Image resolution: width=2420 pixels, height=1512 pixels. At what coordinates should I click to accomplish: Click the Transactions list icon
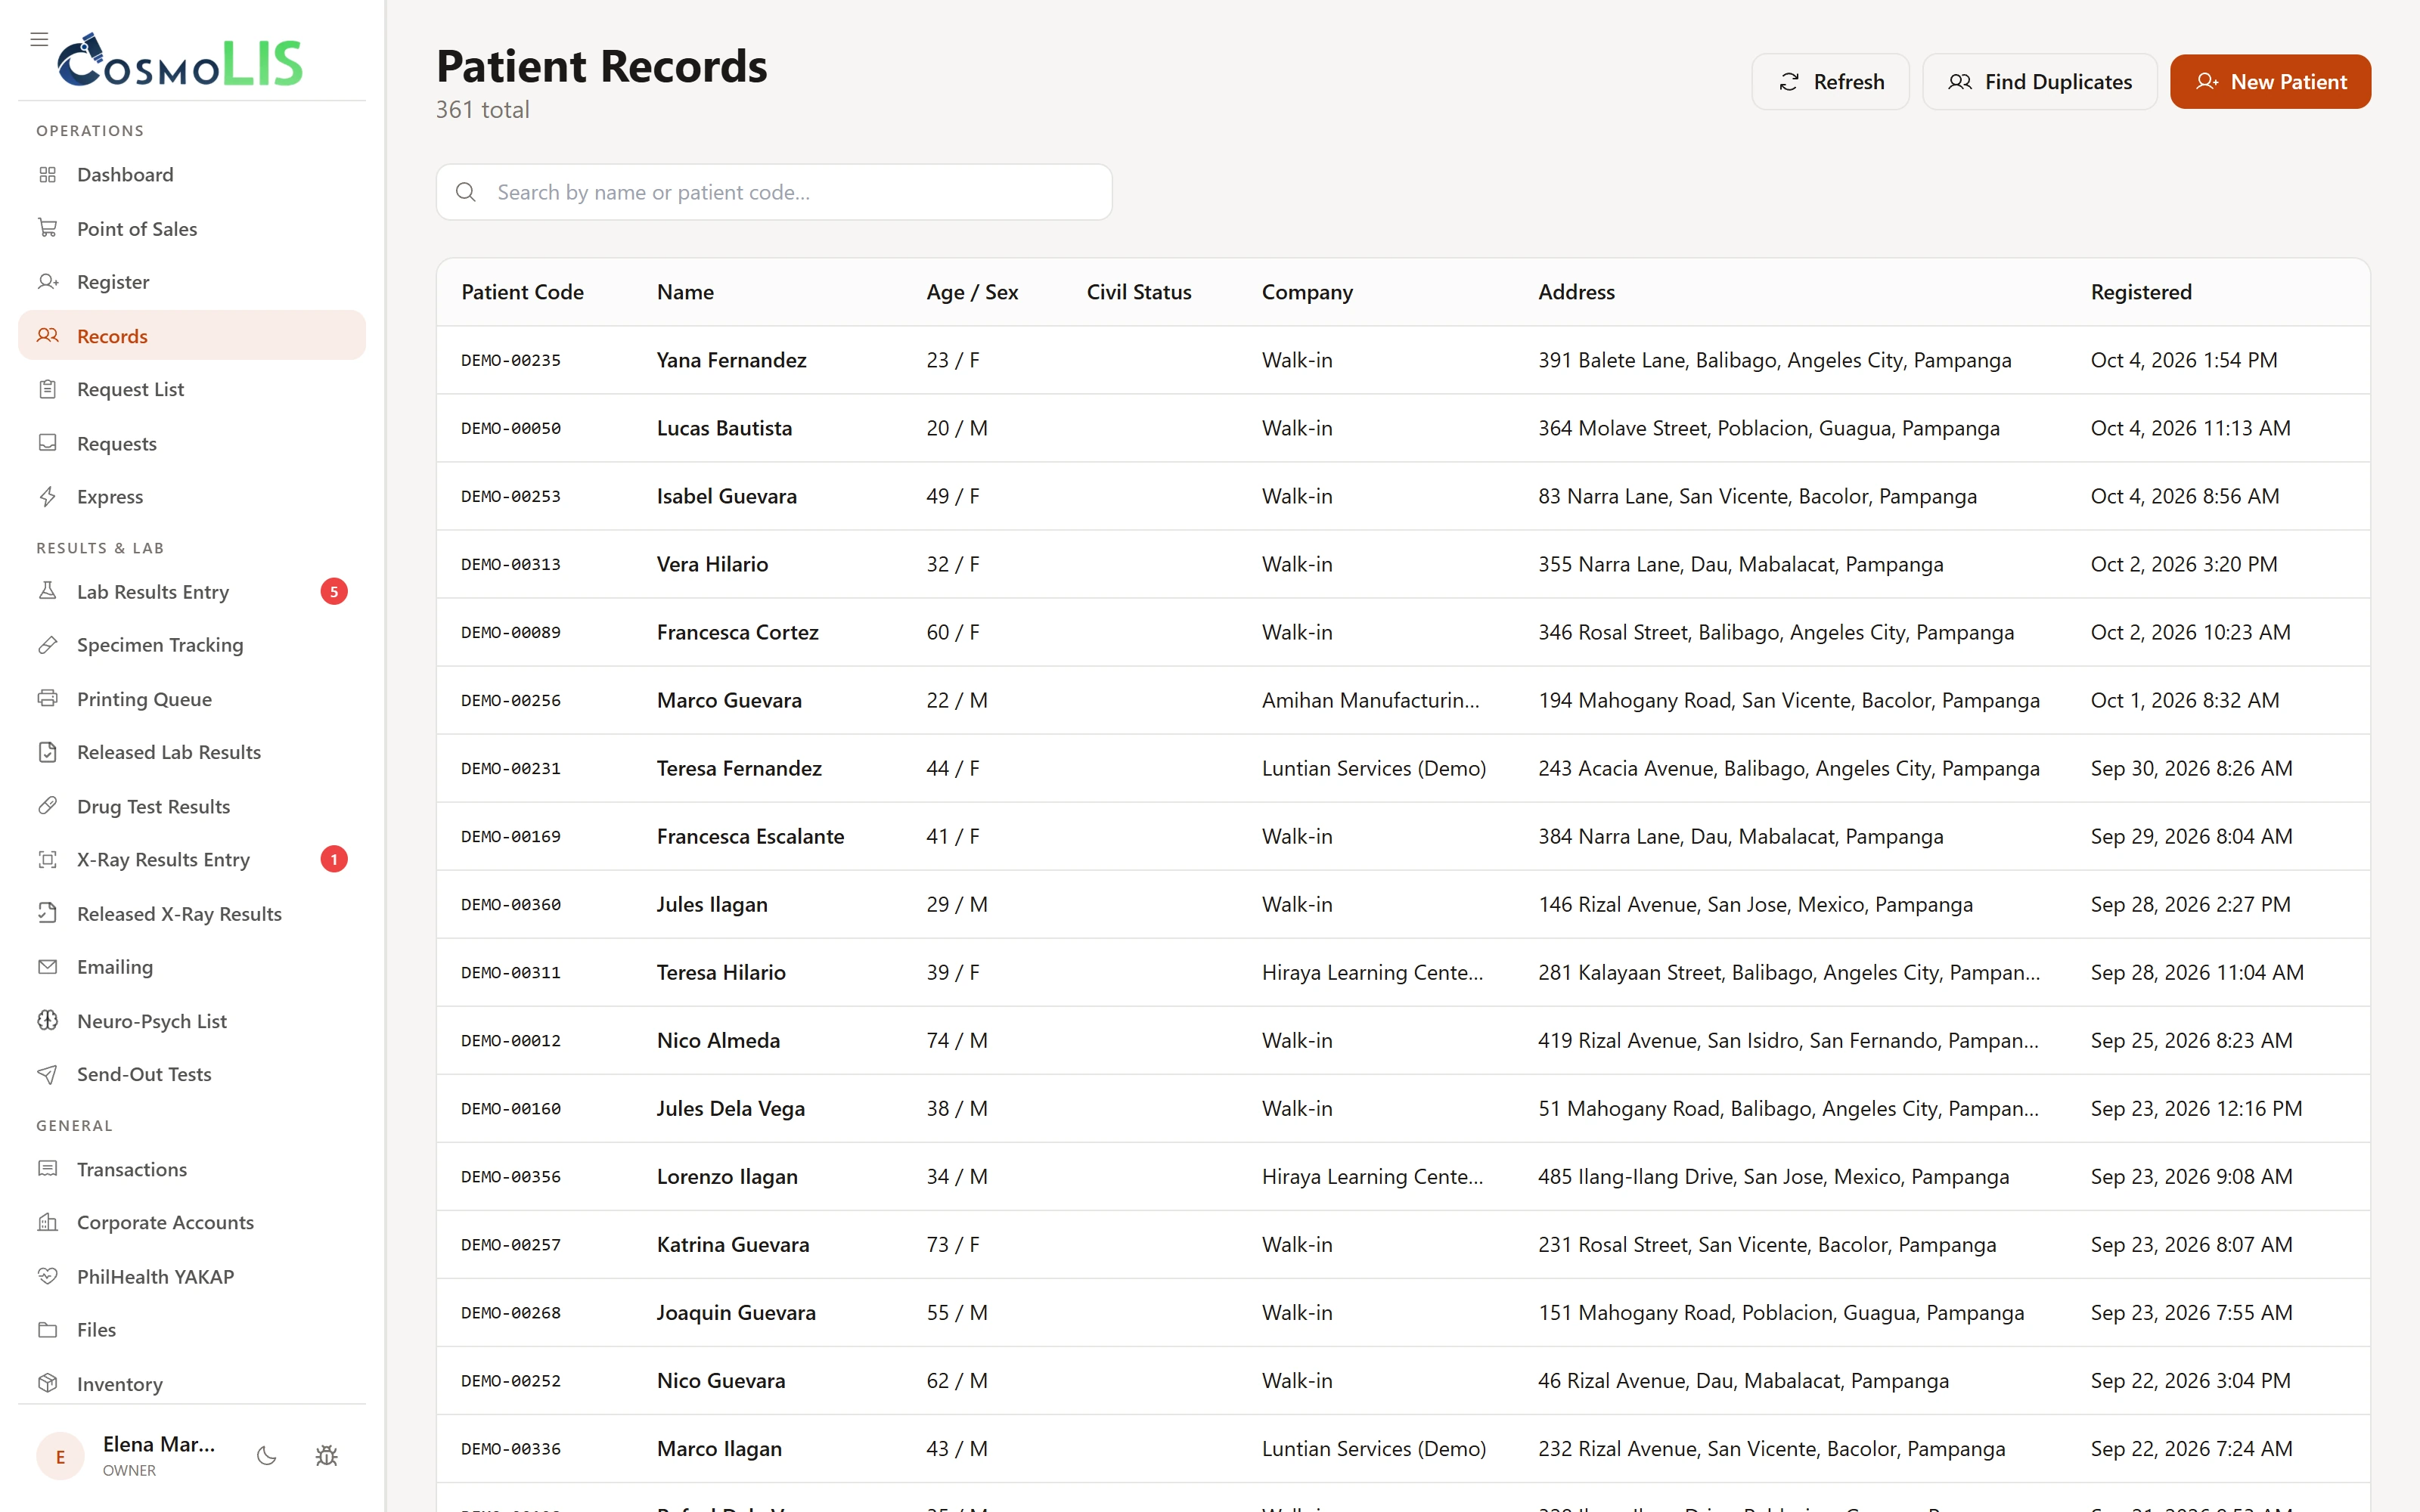coord(47,1168)
